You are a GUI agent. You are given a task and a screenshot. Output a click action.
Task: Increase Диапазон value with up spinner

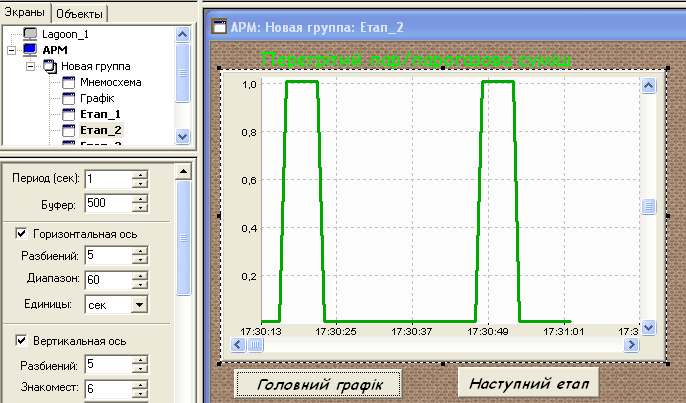140,276
